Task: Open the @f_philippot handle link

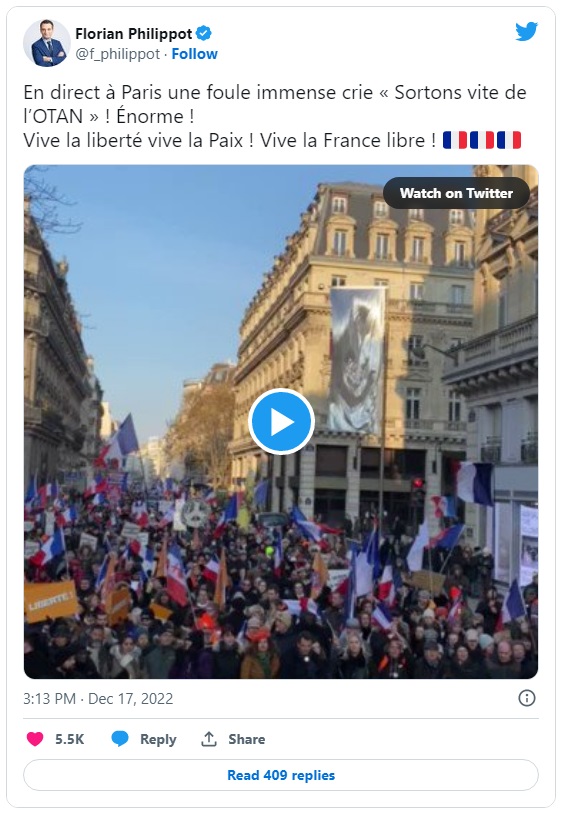Action: [117, 54]
